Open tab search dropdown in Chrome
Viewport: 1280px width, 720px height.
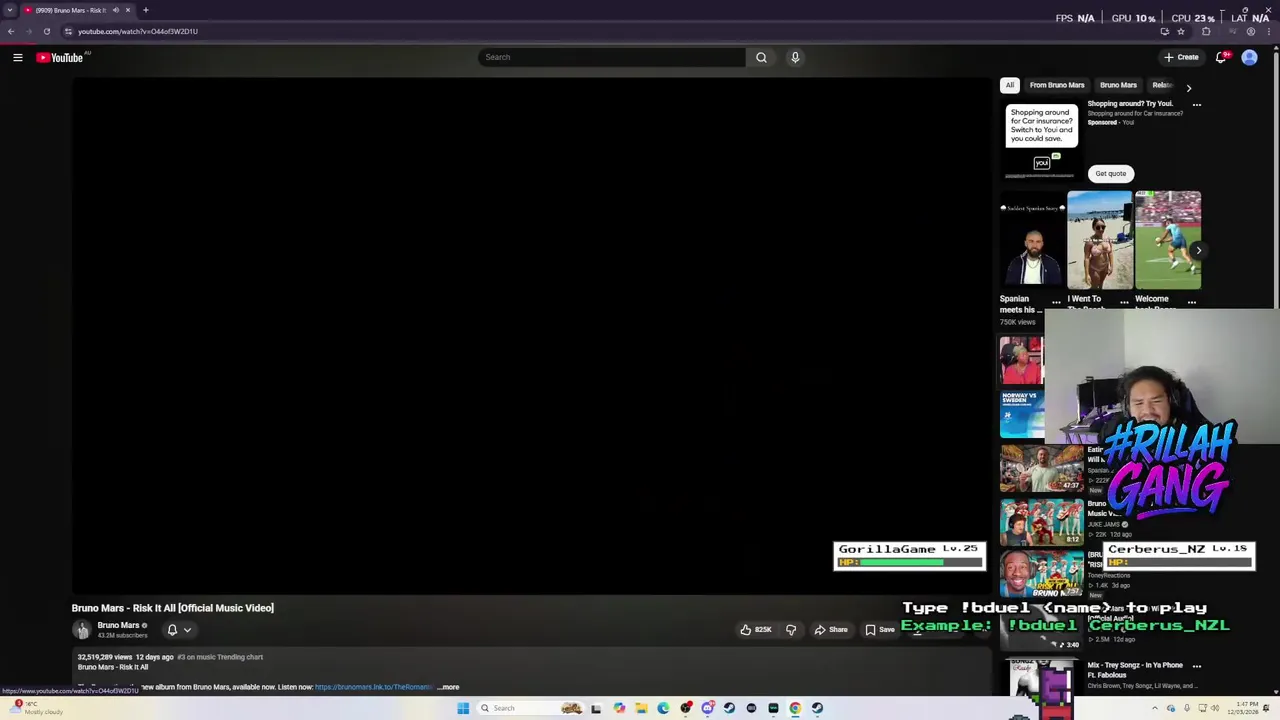pos(10,10)
